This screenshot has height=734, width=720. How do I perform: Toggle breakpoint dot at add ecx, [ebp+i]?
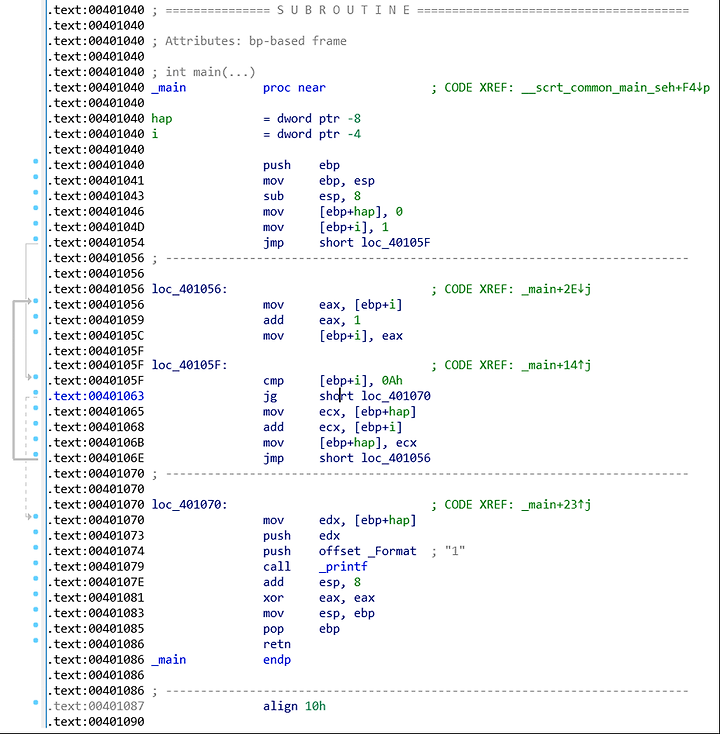pyautogui.click(x=36, y=423)
